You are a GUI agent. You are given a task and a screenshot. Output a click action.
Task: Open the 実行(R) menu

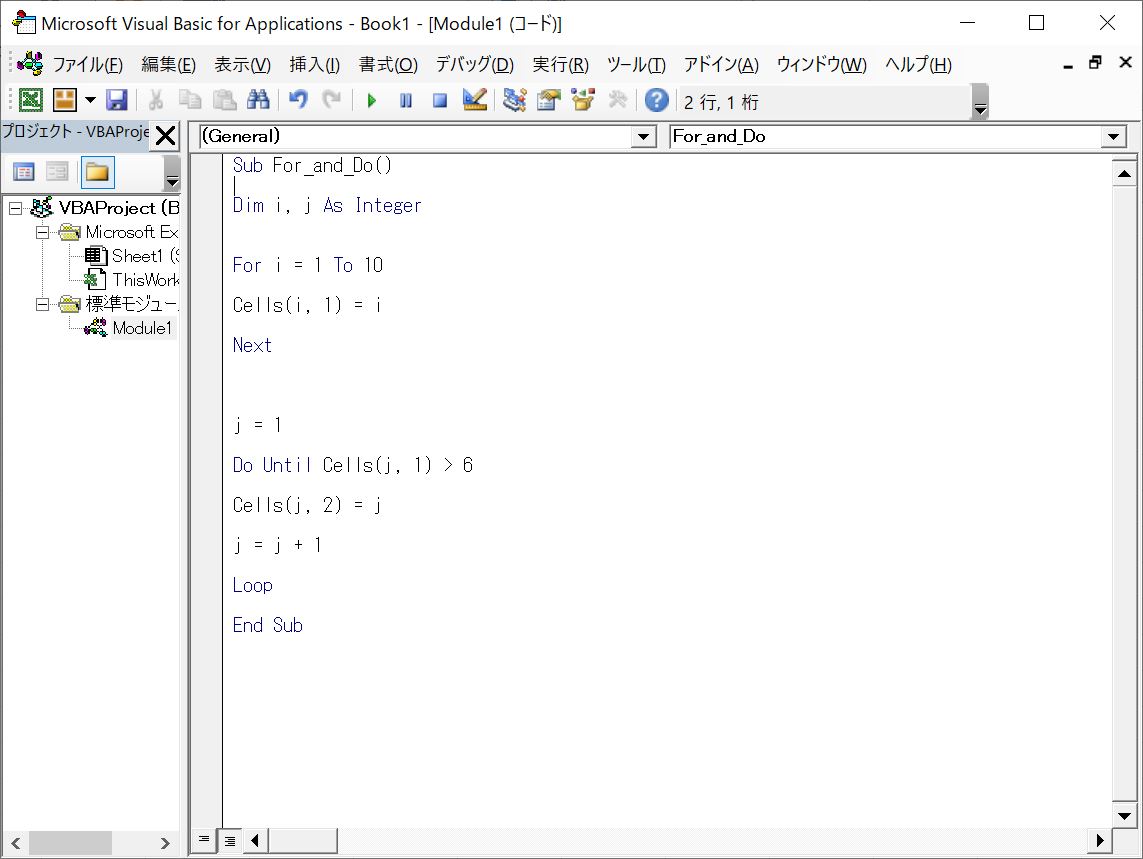[x=560, y=65]
